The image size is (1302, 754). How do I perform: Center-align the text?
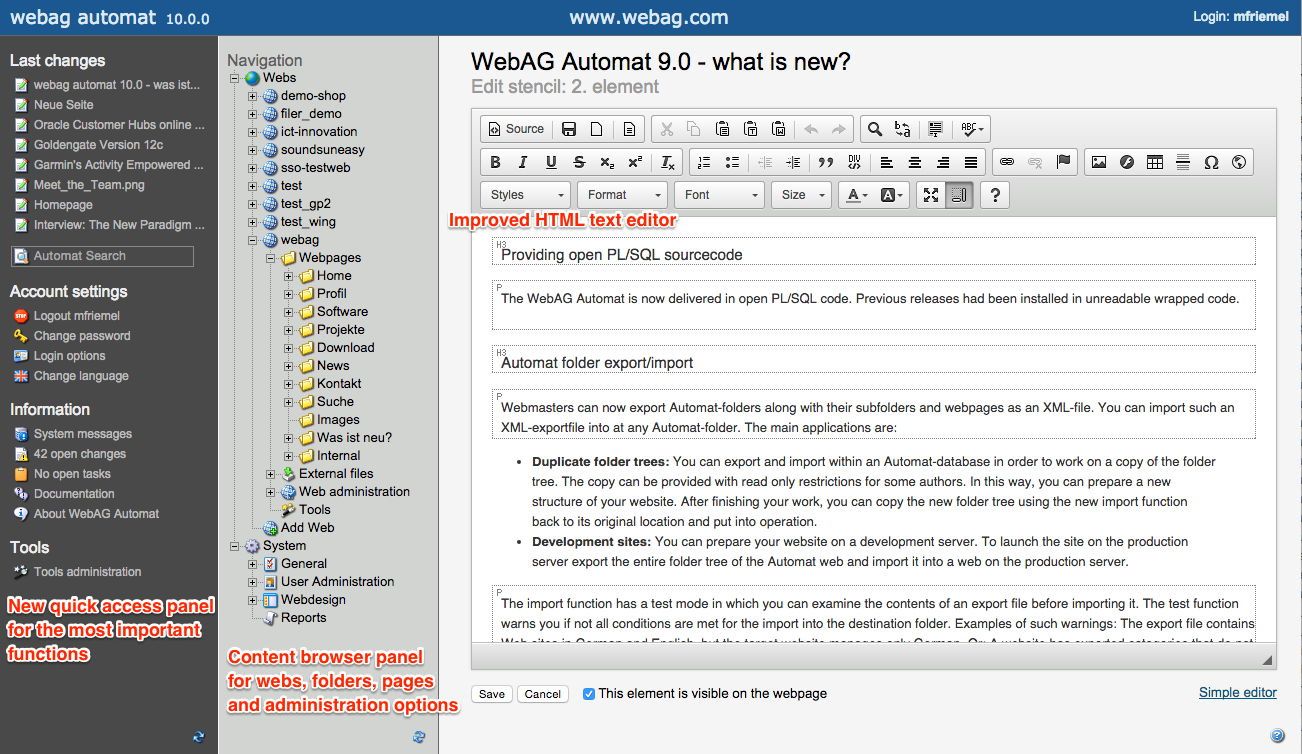915,162
